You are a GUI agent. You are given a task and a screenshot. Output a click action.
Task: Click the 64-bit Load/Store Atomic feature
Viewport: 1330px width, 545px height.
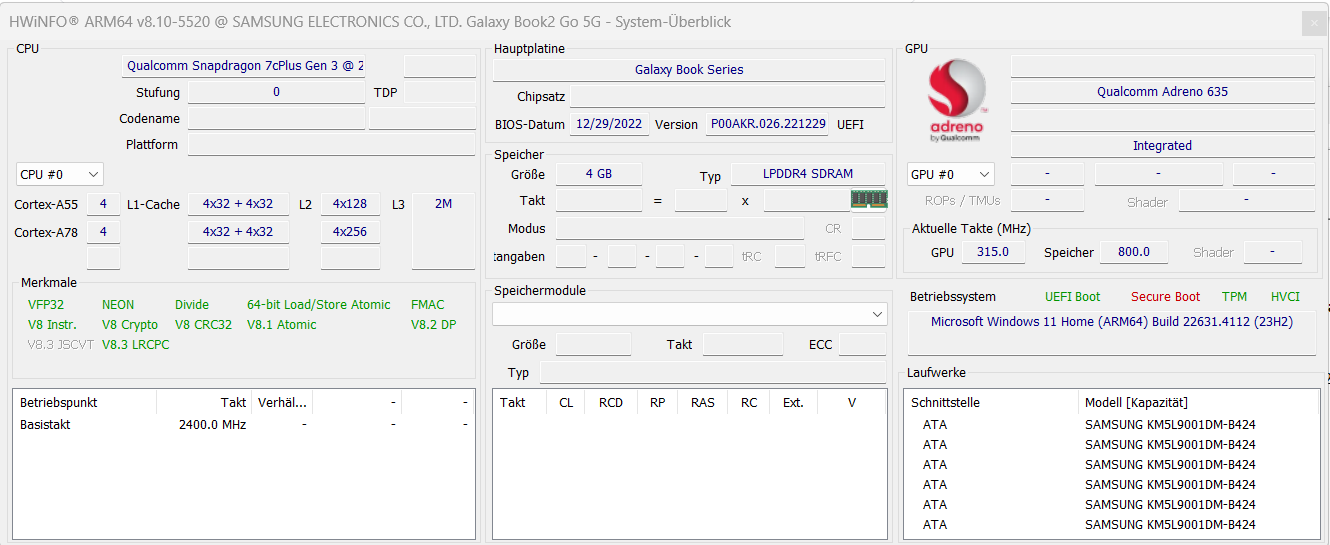point(319,305)
